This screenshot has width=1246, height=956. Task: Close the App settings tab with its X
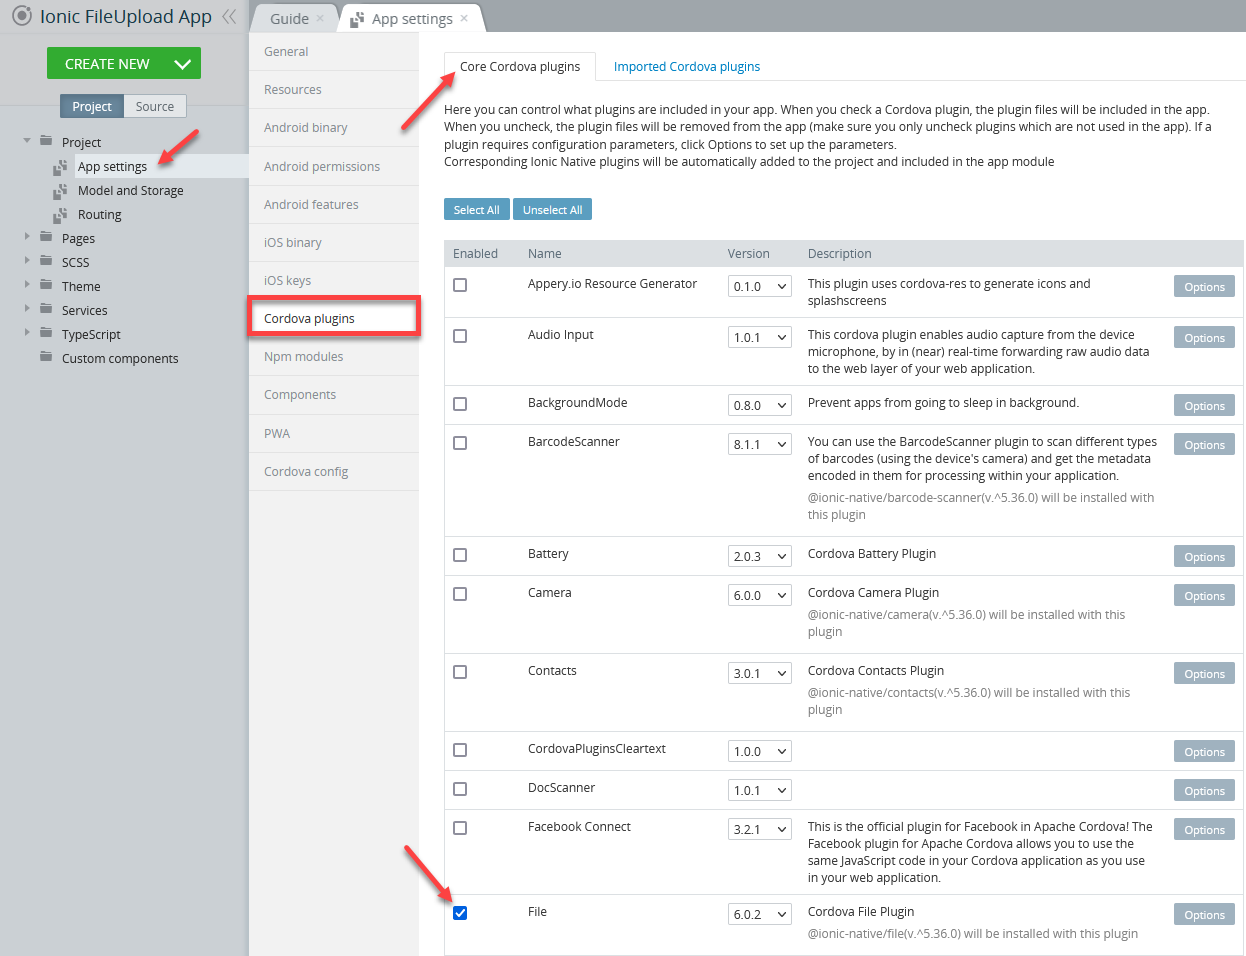pyautogui.click(x=464, y=18)
